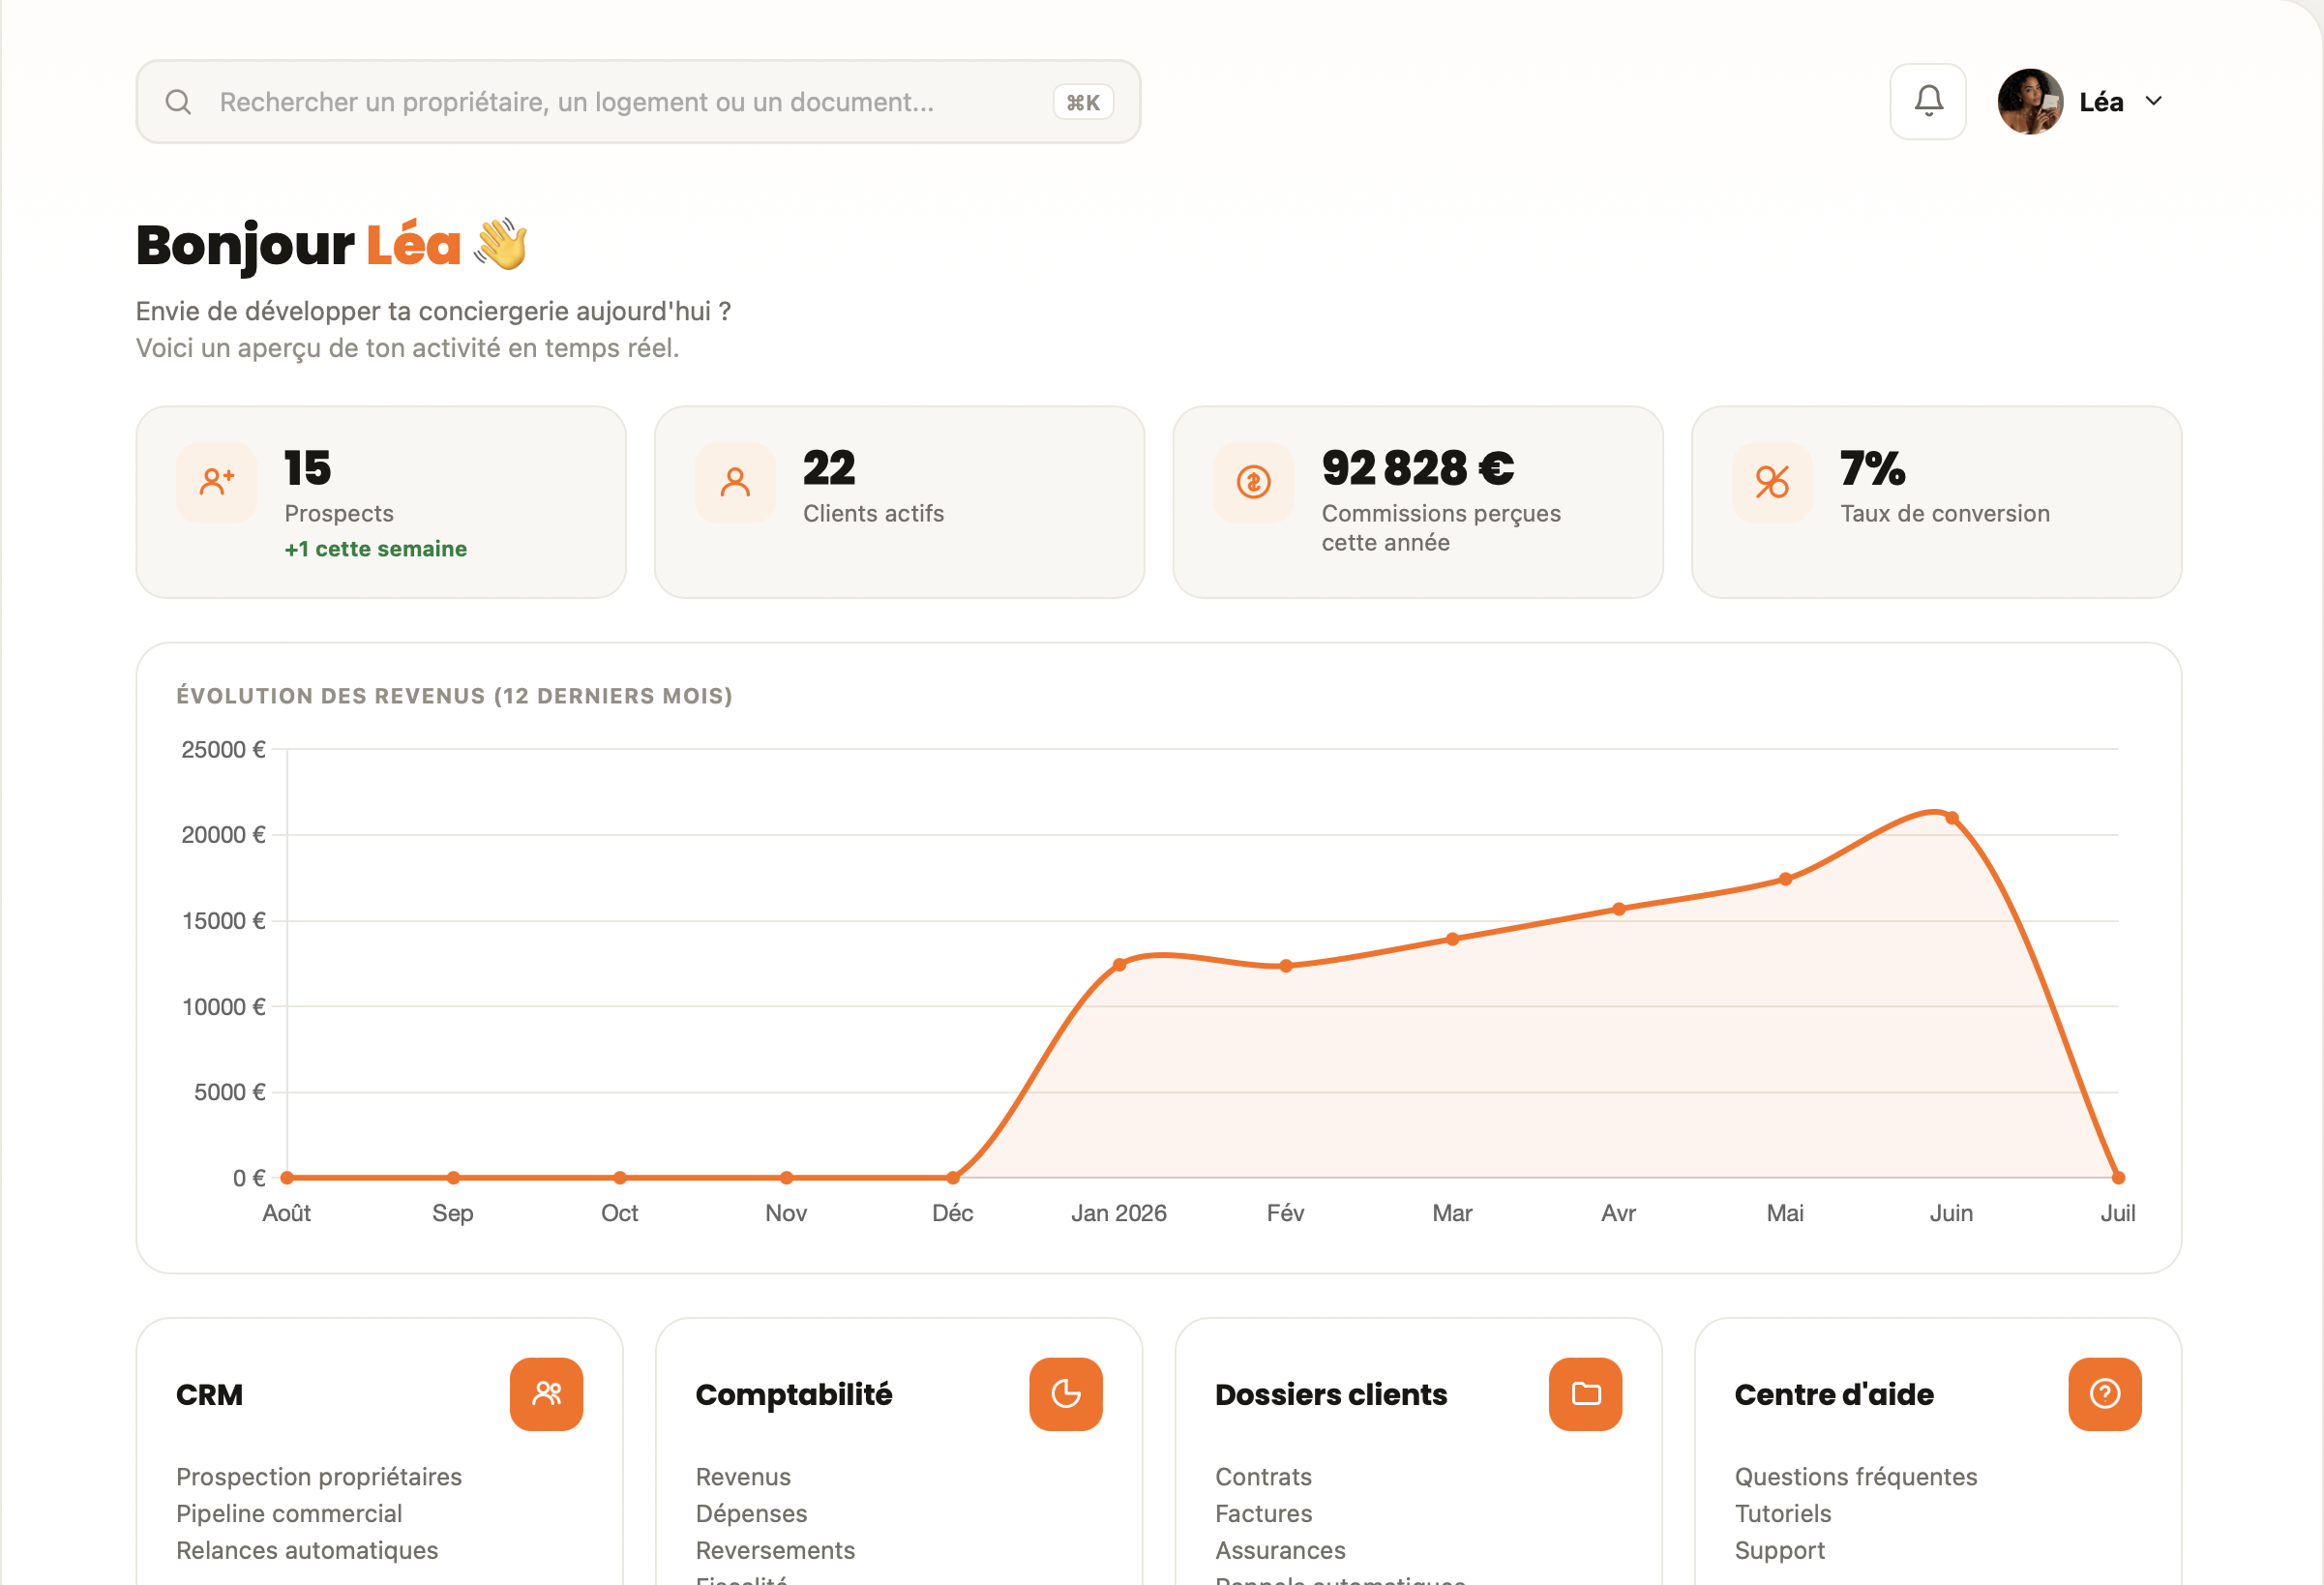Screen dimensions: 2324x1585
Task: Click the Taux de conversion percent icon
Action: click(1772, 482)
